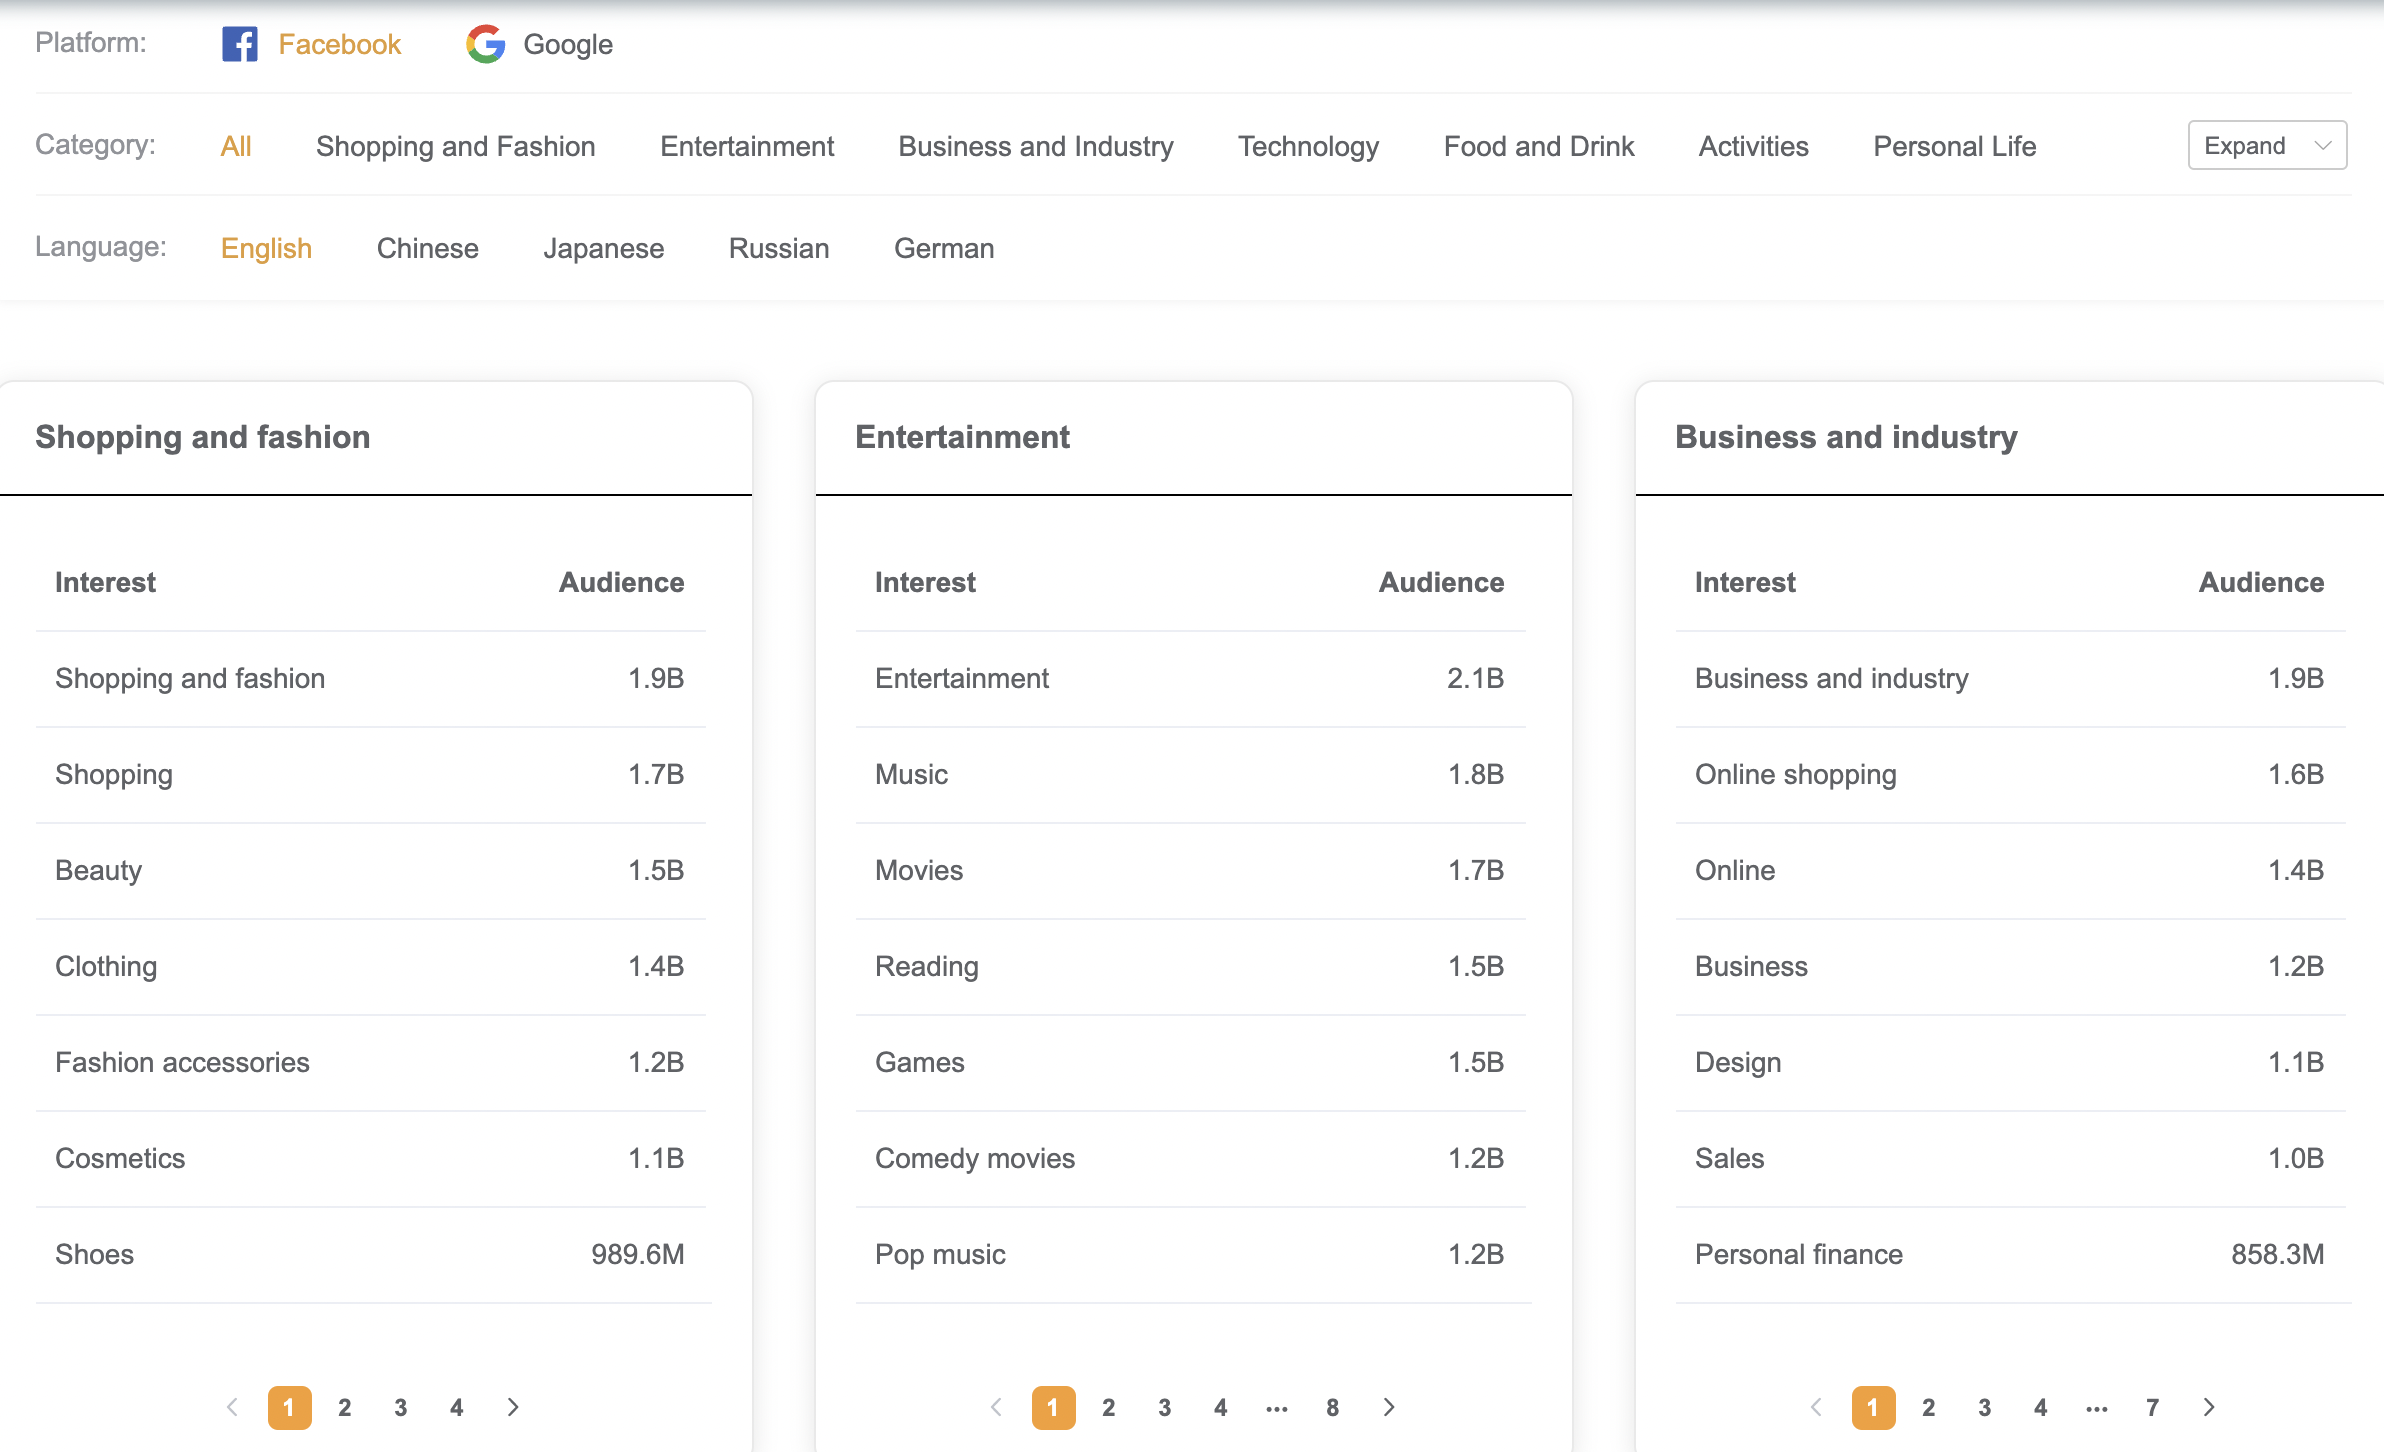Click previous page arrow in Entertainment card
This screenshot has width=2384, height=1452.
(x=997, y=1407)
